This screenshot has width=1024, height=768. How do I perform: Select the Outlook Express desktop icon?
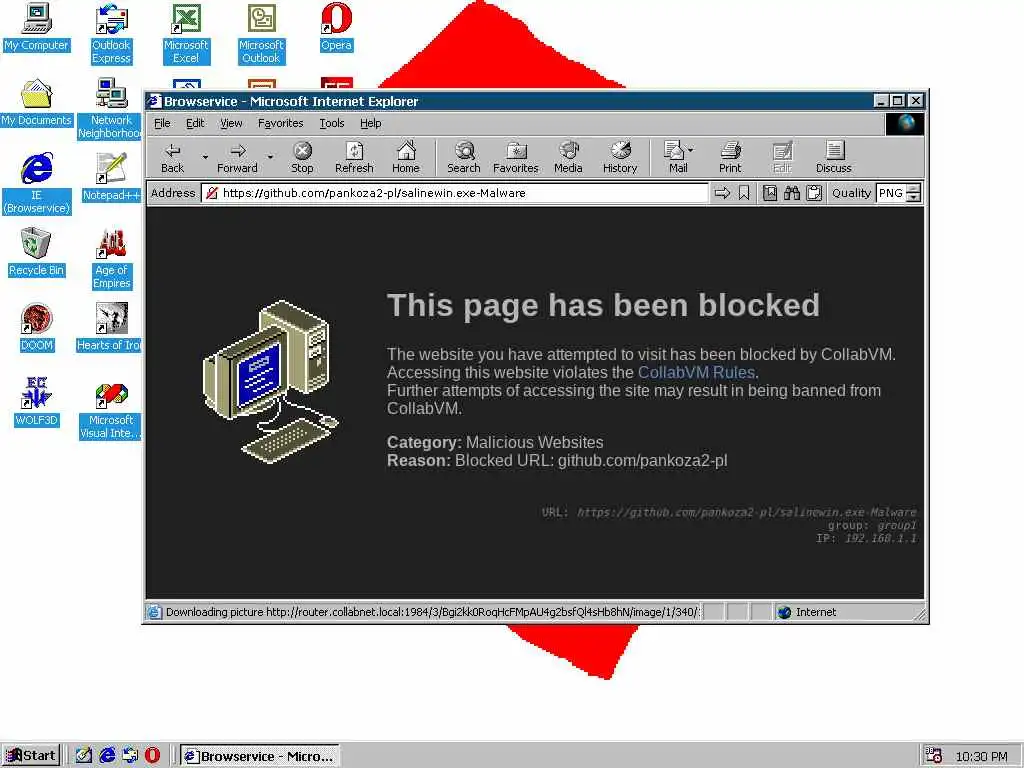point(111,34)
